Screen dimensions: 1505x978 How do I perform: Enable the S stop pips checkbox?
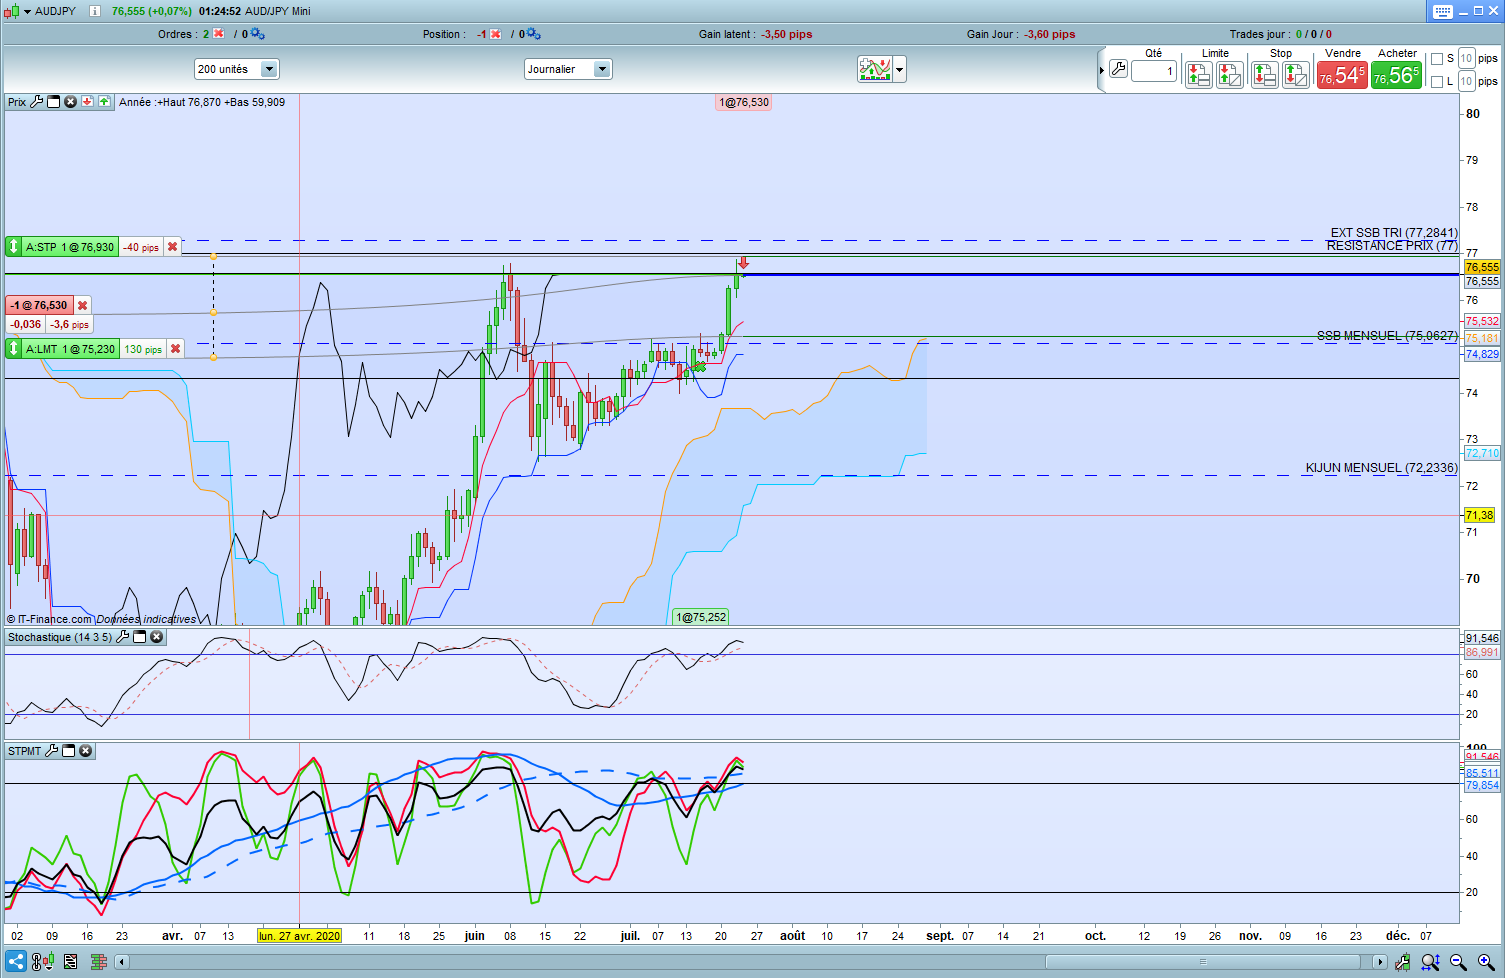click(1437, 59)
